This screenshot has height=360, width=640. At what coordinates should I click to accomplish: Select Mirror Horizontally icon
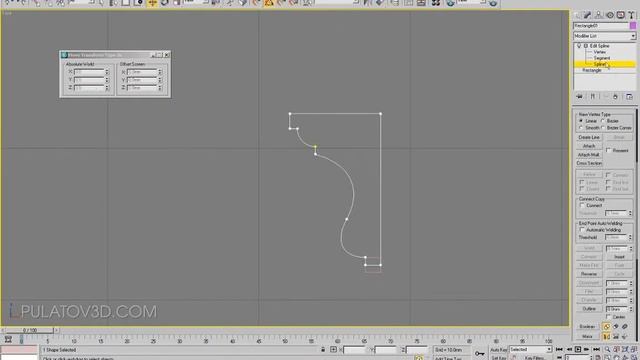coord(607,336)
